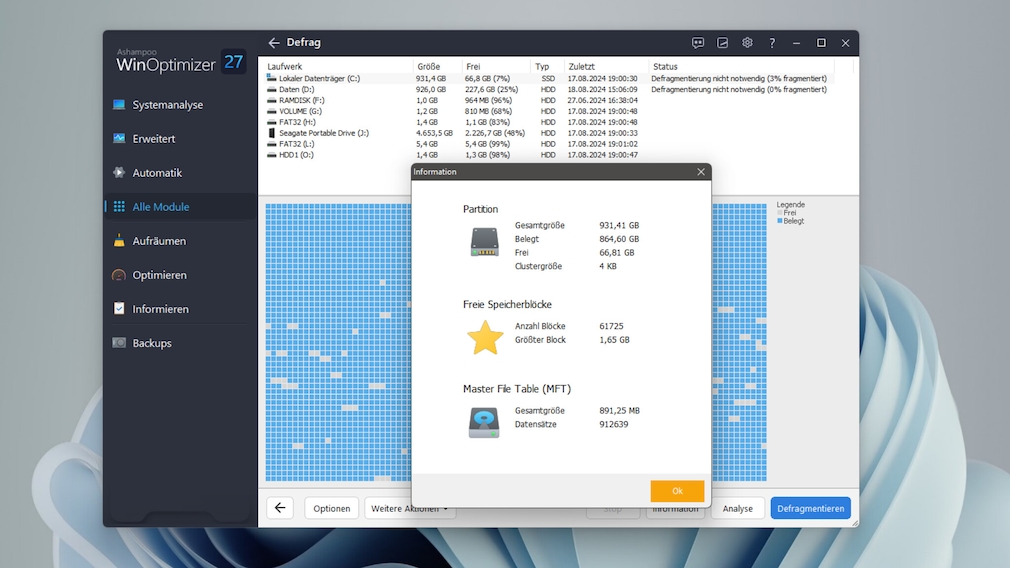Screen dimensions: 1010x568
Task: Start with the Defragmentieren button
Action: tap(810, 508)
